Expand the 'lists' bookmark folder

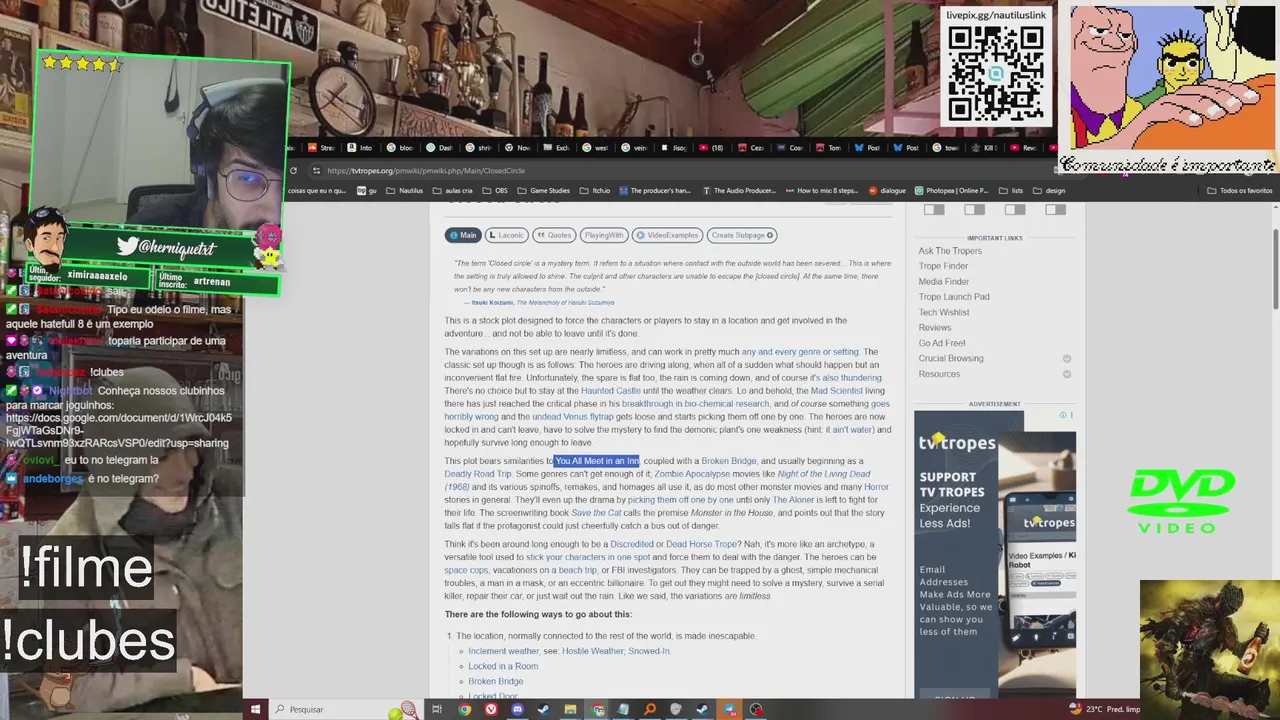tap(1011, 190)
